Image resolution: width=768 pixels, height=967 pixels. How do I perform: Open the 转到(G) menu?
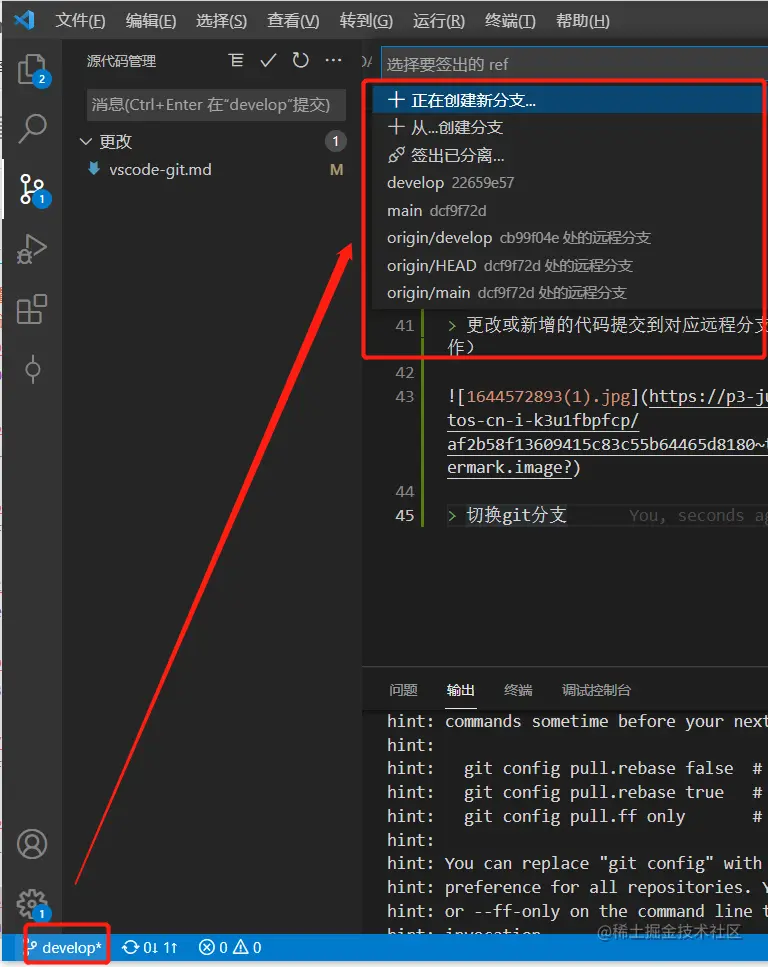coord(366,21)
